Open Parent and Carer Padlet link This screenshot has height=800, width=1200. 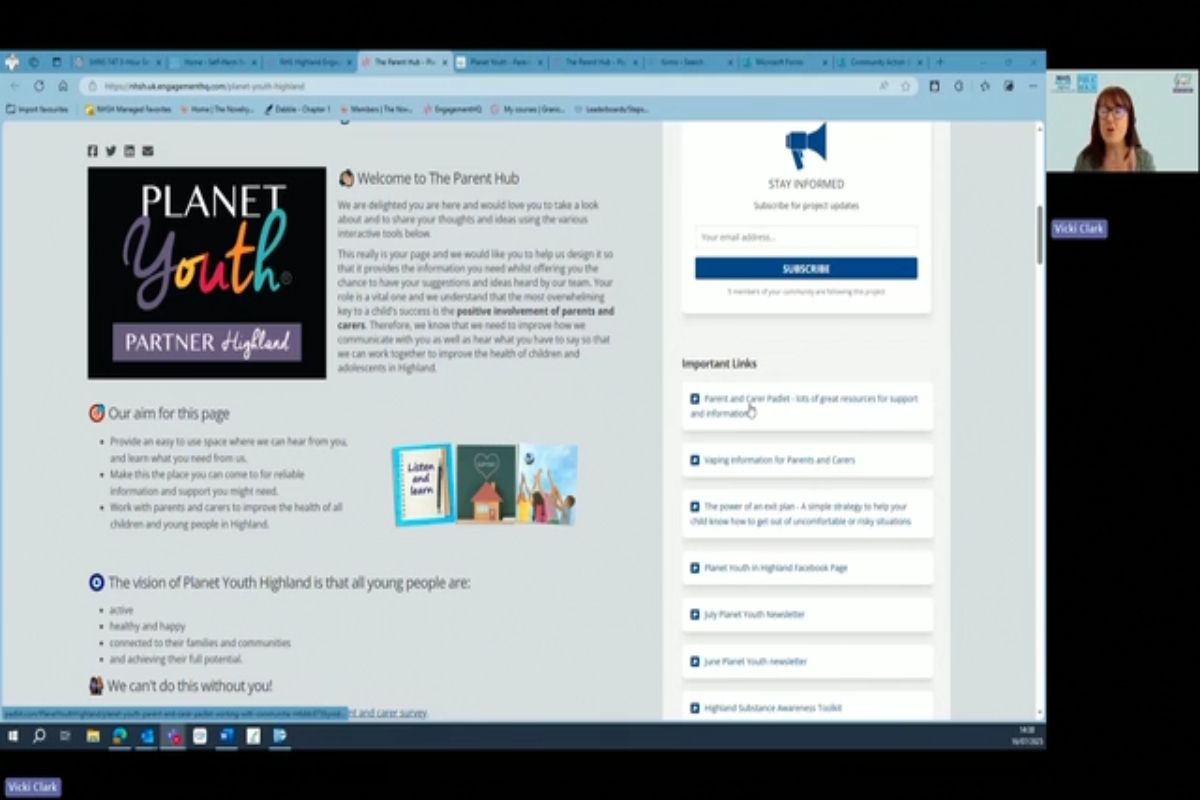pyautogui.click(x=807, y=406)
